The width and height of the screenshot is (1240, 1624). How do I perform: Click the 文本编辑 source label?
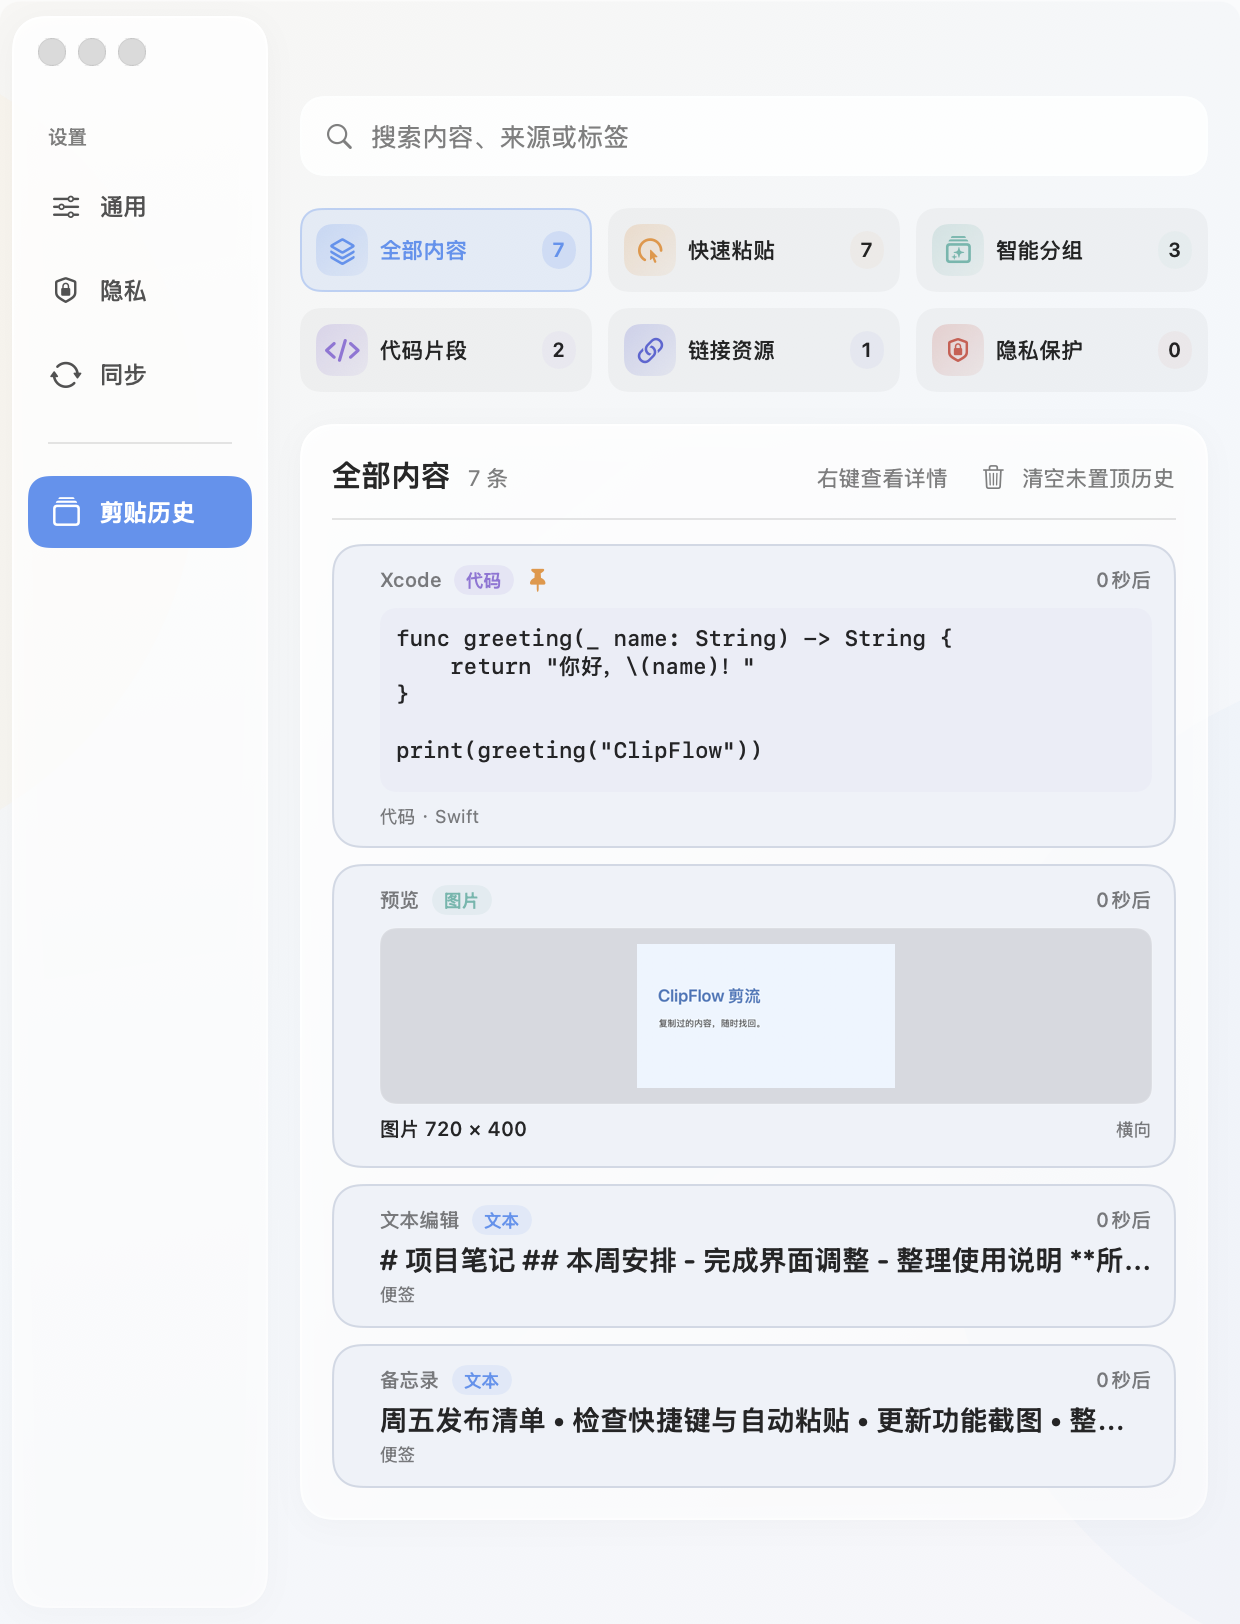(x=419, y=1220)
